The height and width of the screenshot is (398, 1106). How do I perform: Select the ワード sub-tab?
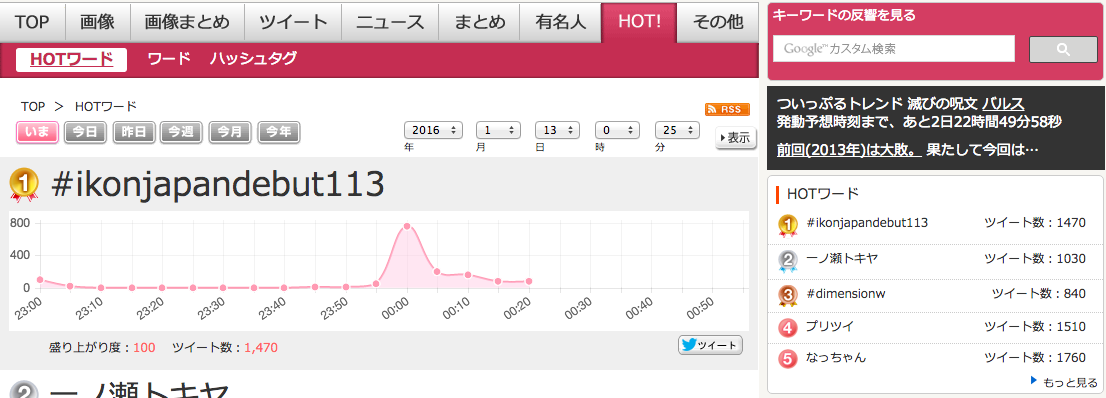point(169,59)
